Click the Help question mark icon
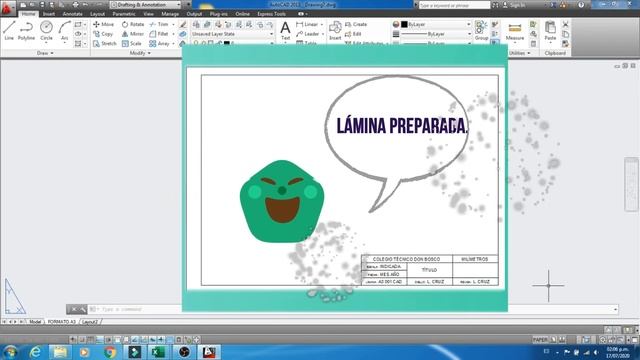This screenshot has width=640, height=360. 581,5
